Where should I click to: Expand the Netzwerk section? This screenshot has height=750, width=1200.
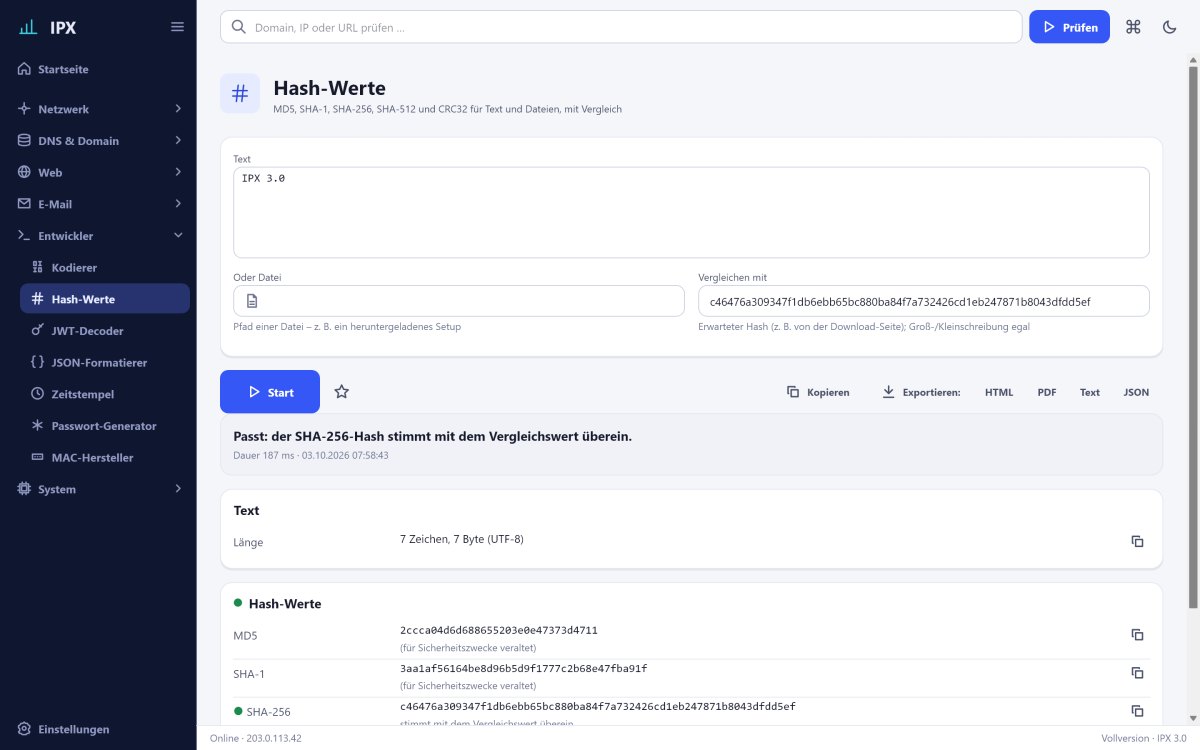point(178,108)
